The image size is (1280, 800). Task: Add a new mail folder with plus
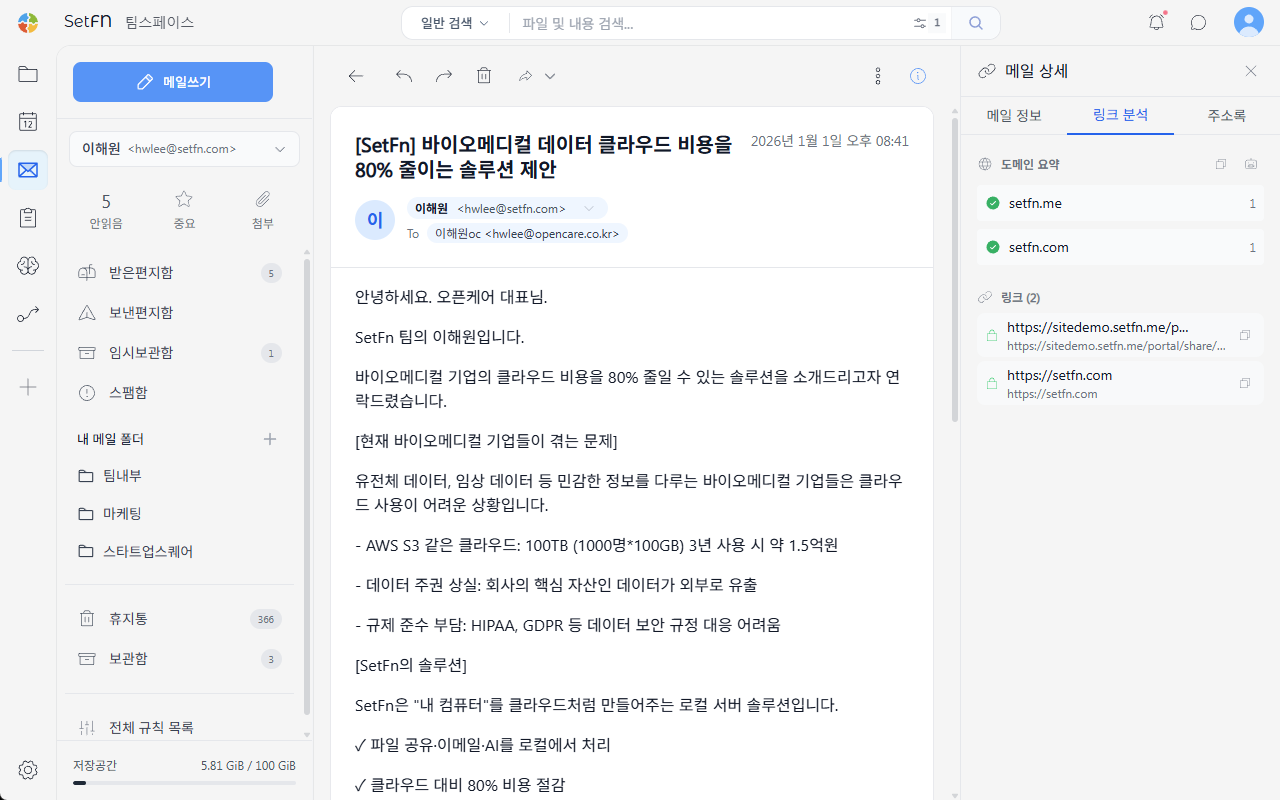[x=269, y=439]
